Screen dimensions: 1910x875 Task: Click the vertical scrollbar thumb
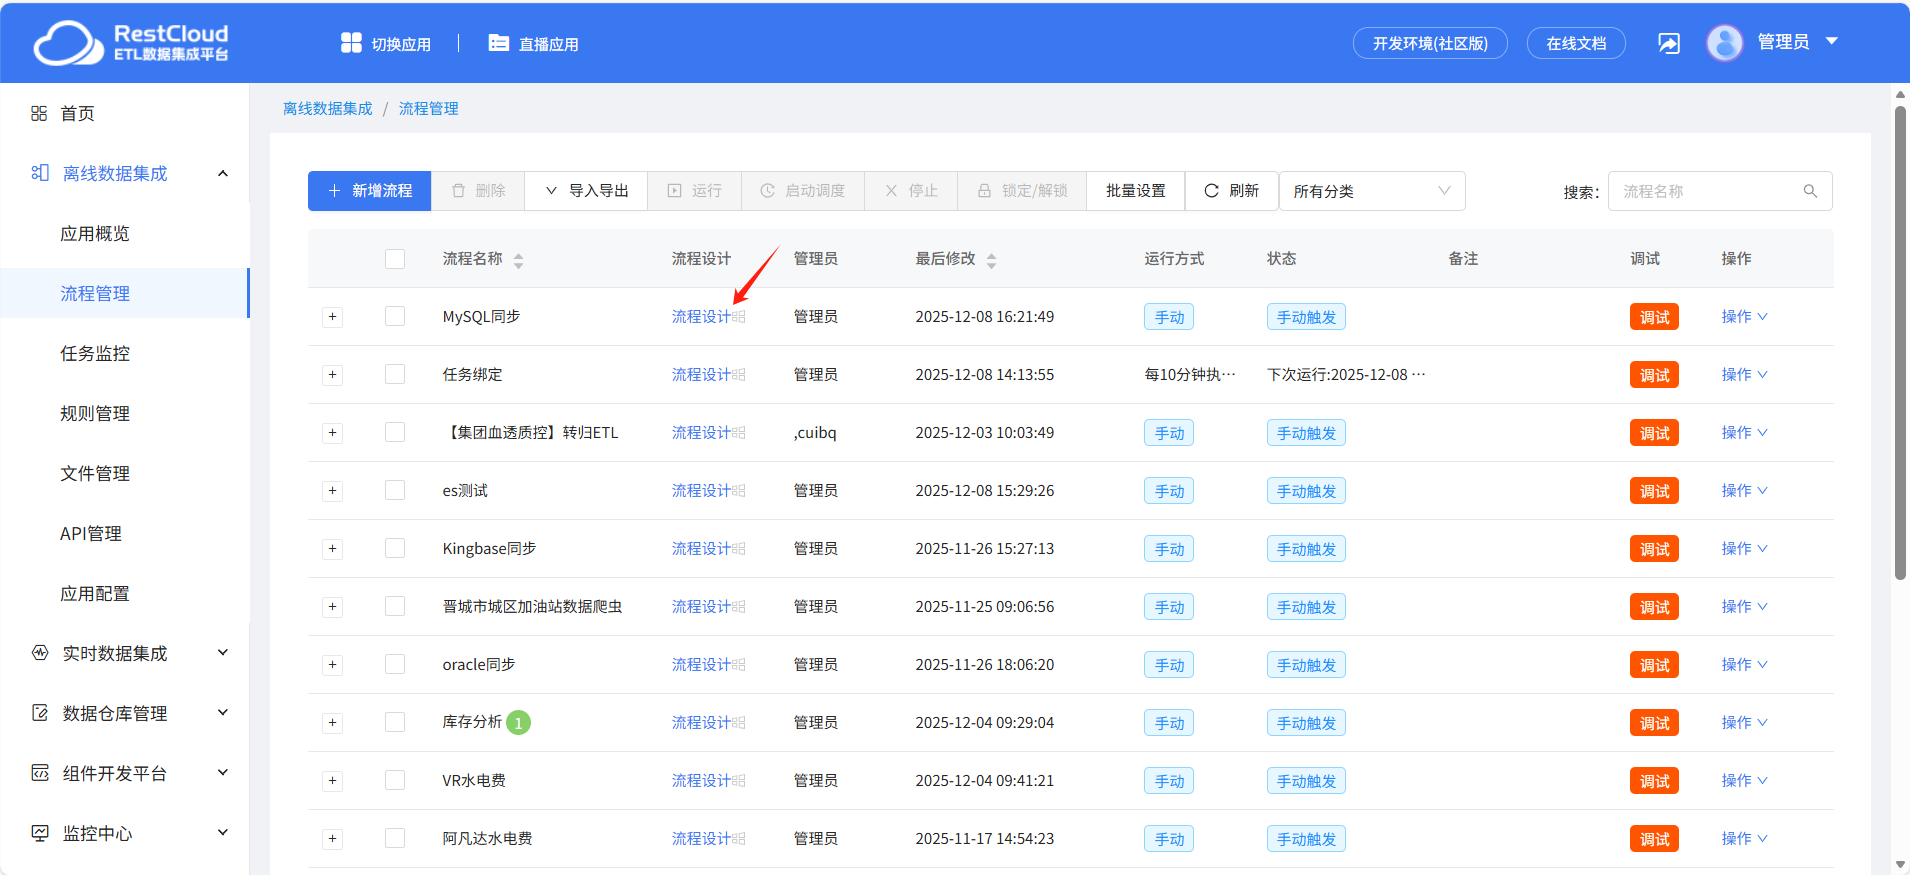(1900, 342)
